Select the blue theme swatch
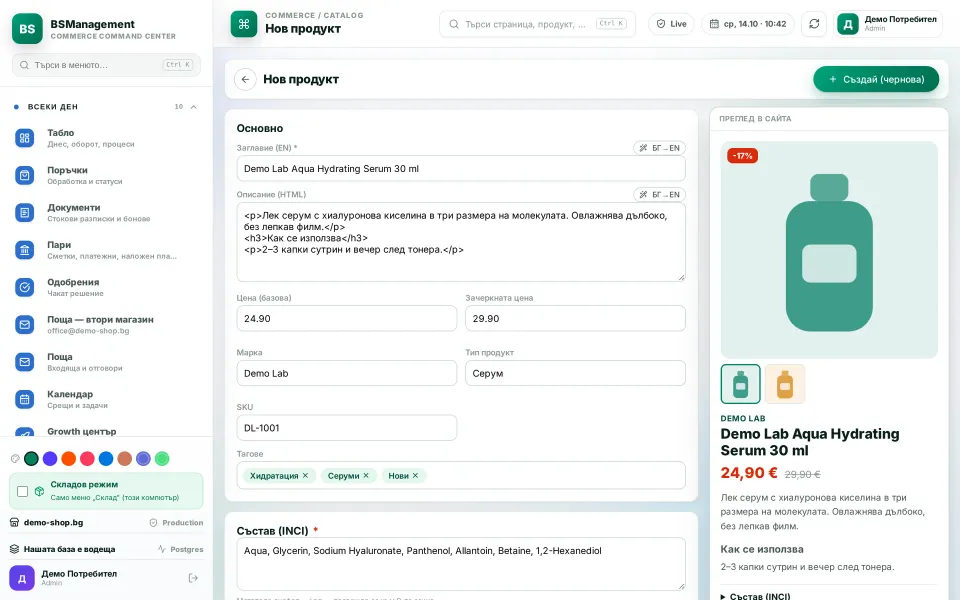This screenshot has height=600, width=960. tap(106, 459)
